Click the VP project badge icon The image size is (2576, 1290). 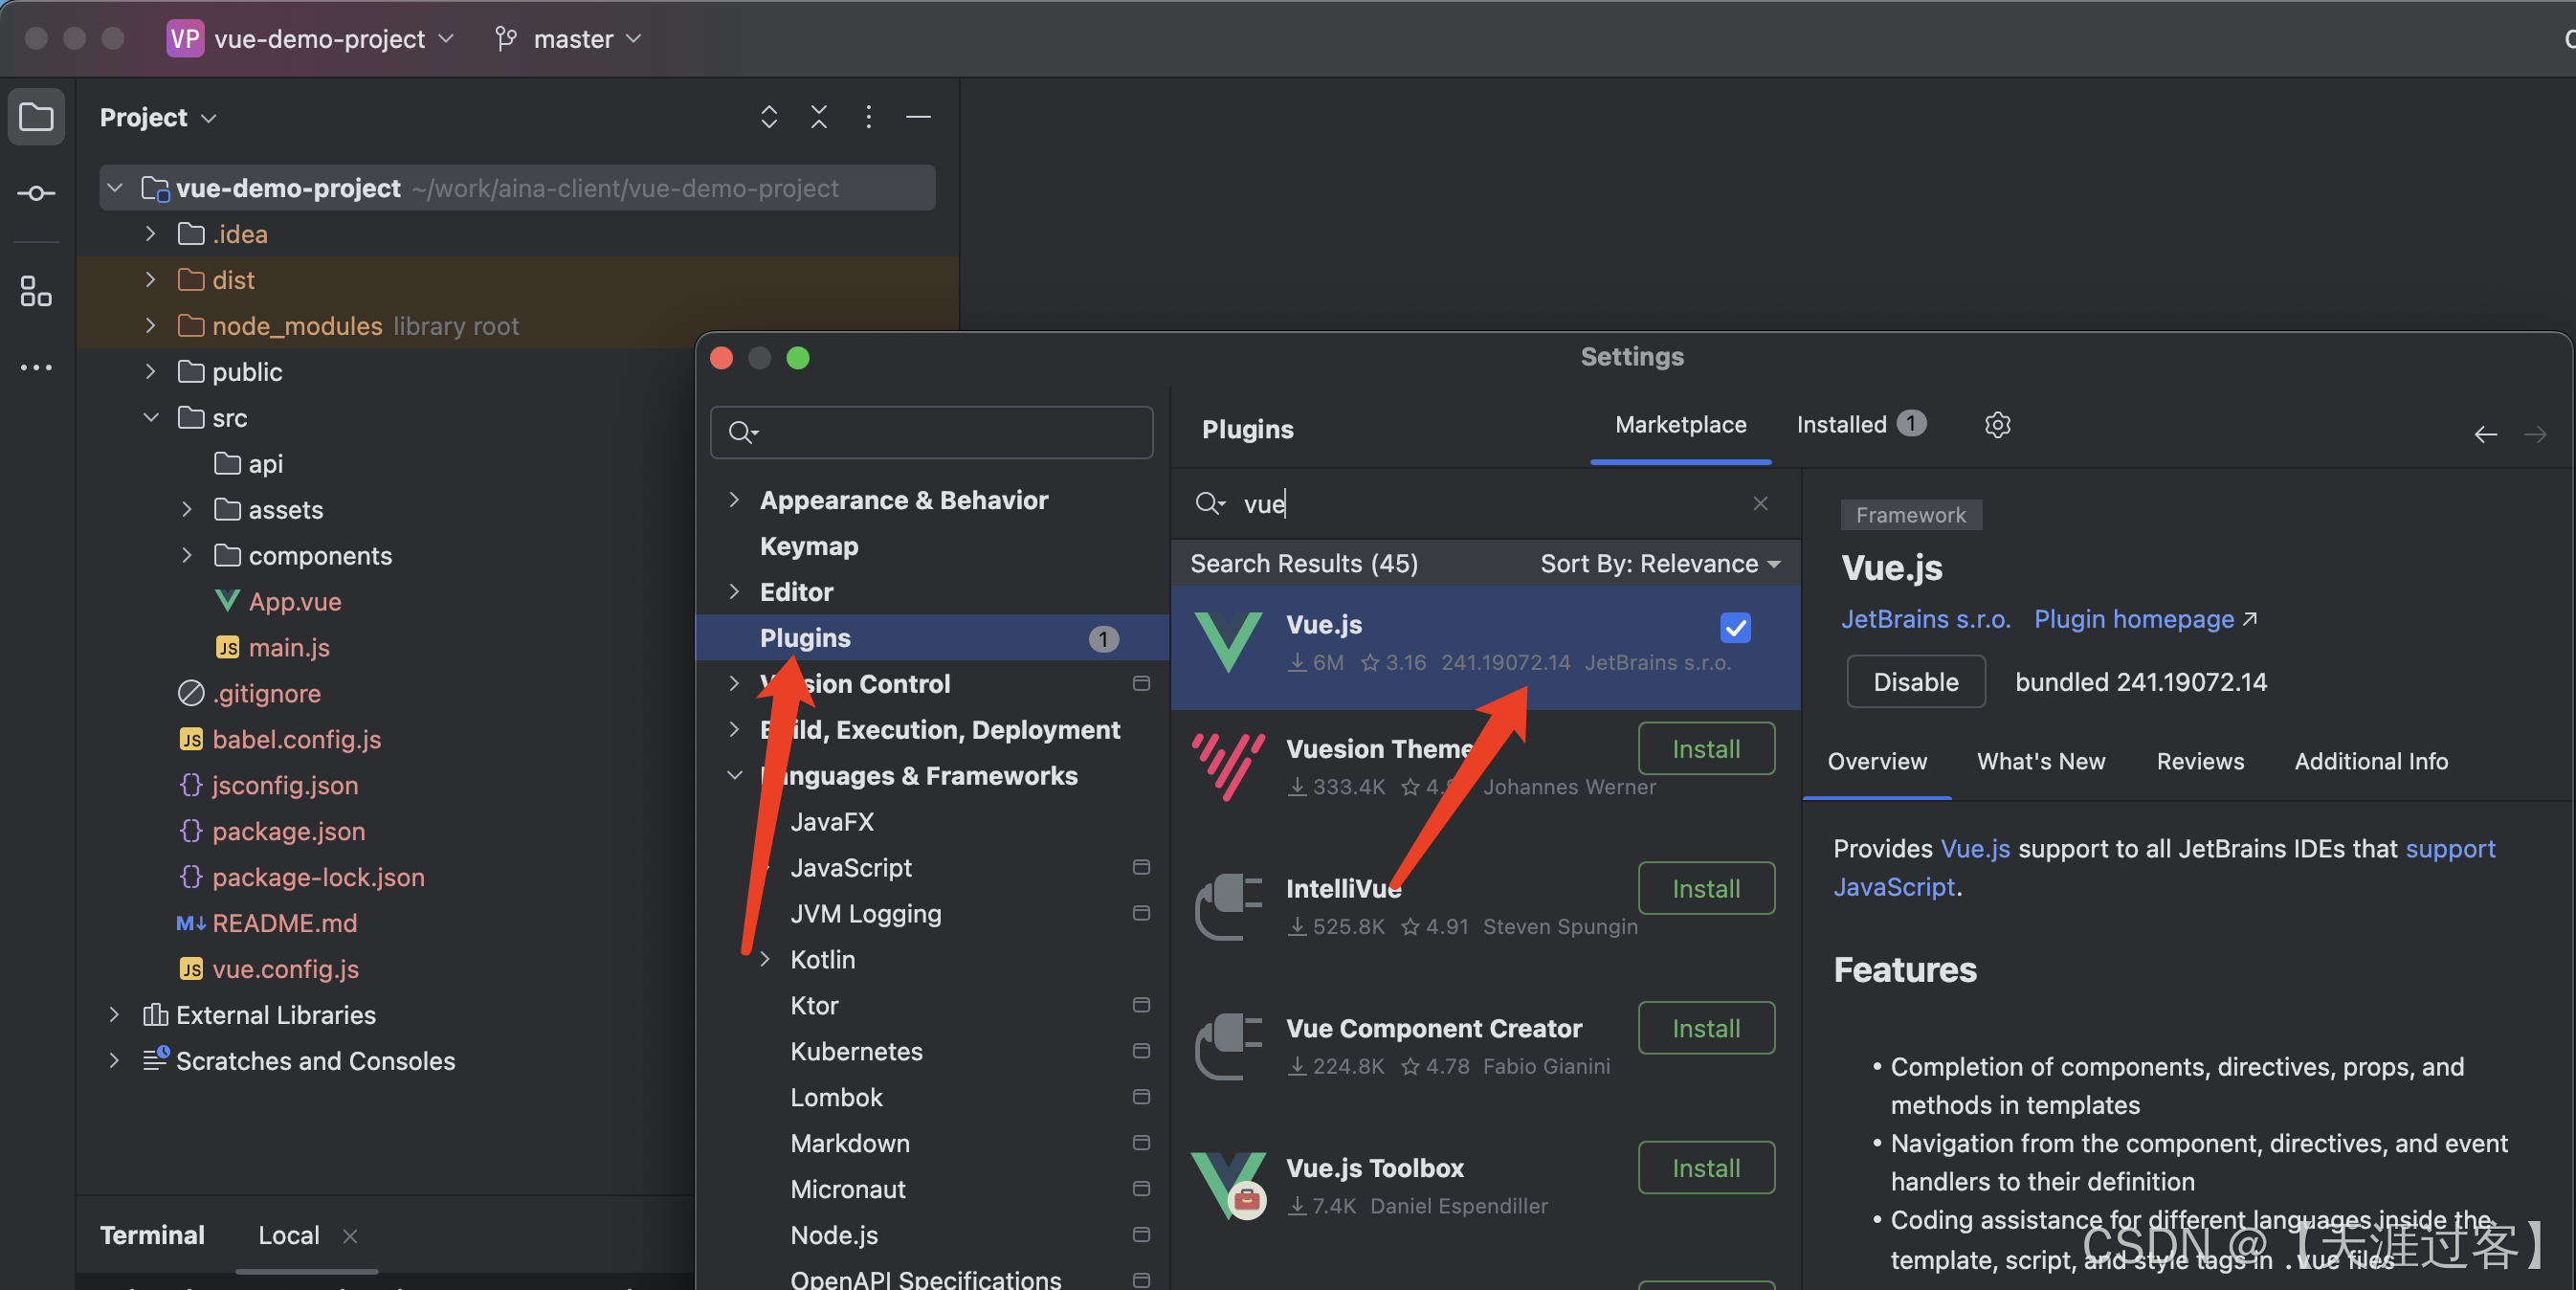pos(185,39)
